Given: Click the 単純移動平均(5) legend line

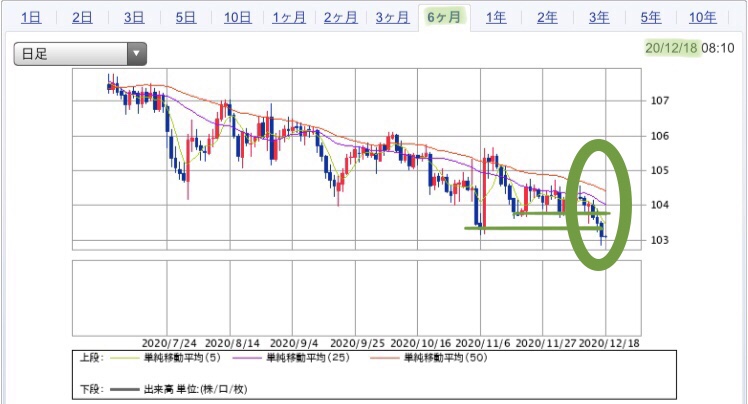Looking at the screenshot, I should (126, 358).
